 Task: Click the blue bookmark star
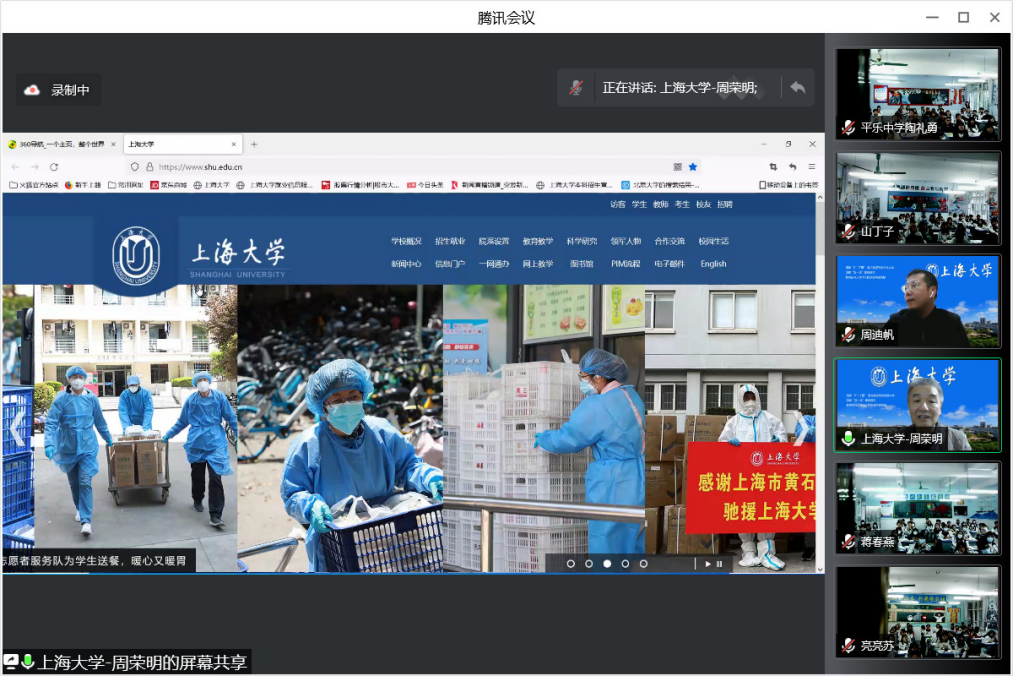click(693, 167)
